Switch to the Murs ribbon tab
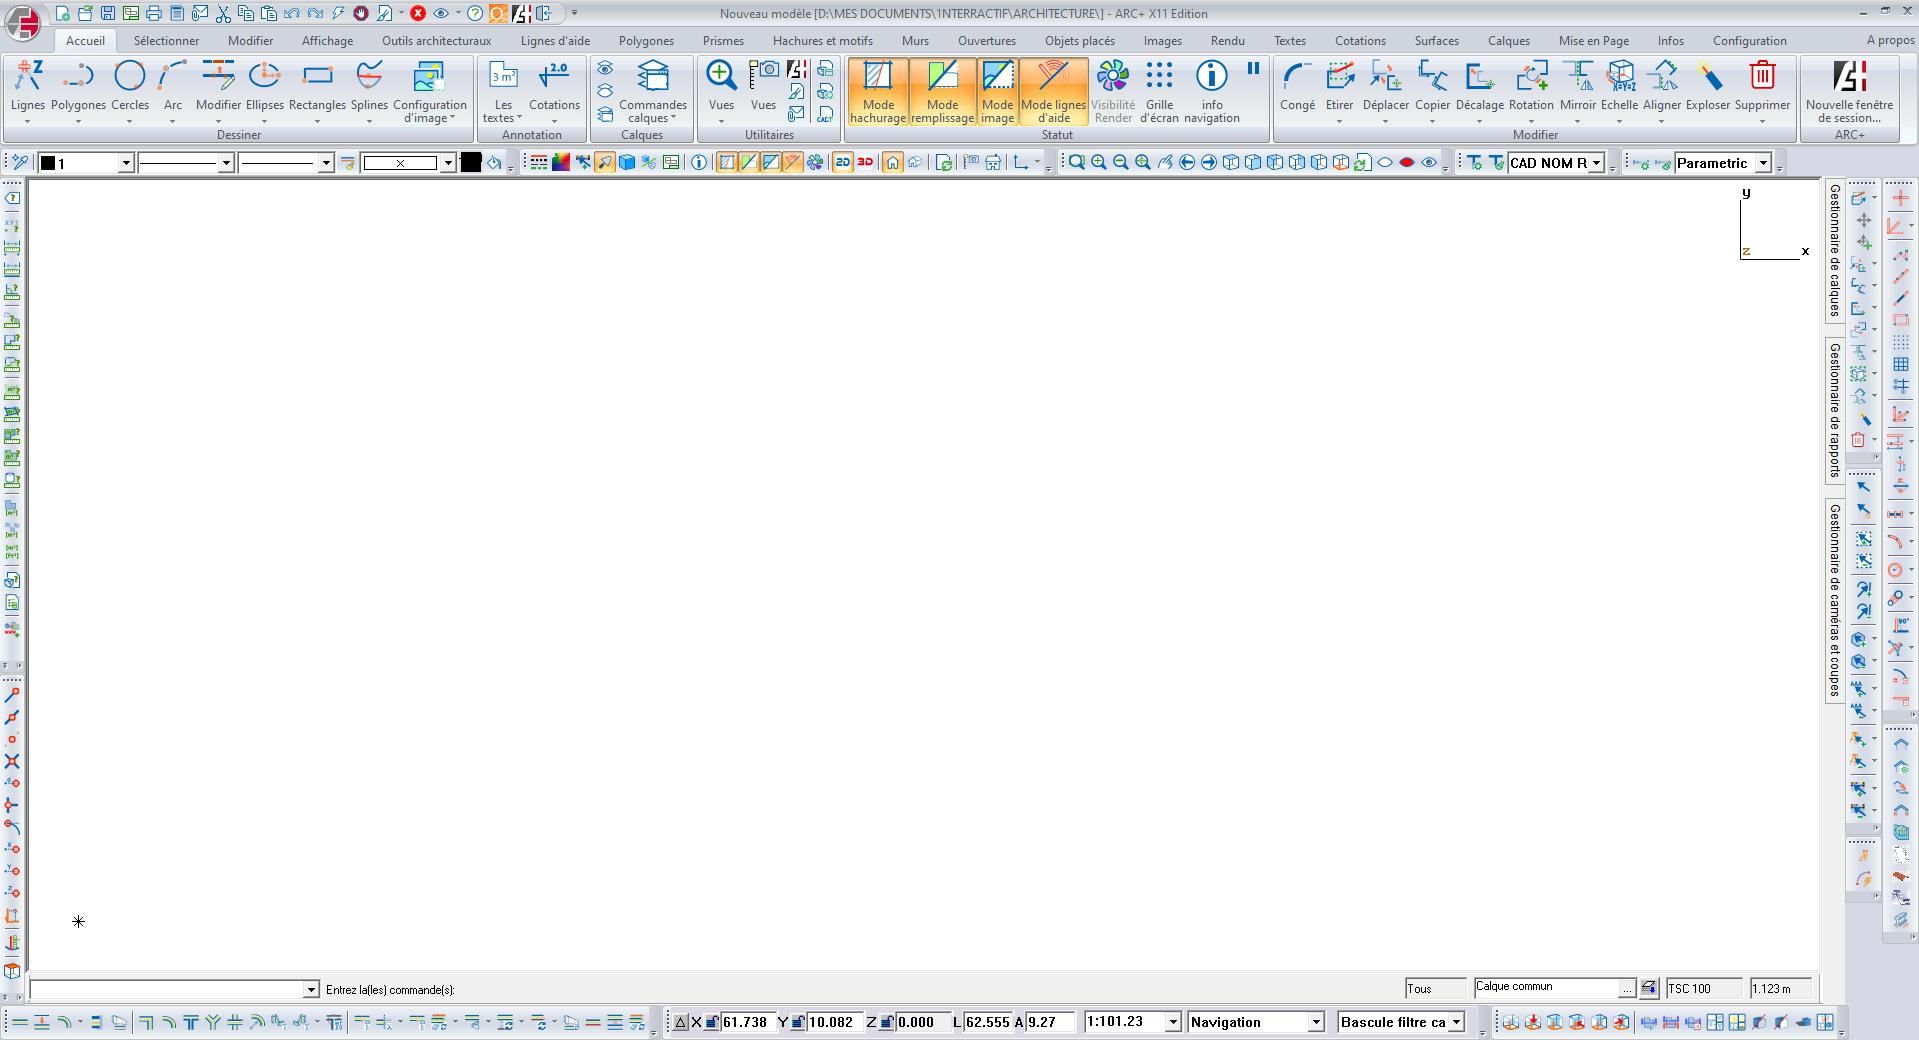The image size is (1919, 1040). [x=915, y=41]
